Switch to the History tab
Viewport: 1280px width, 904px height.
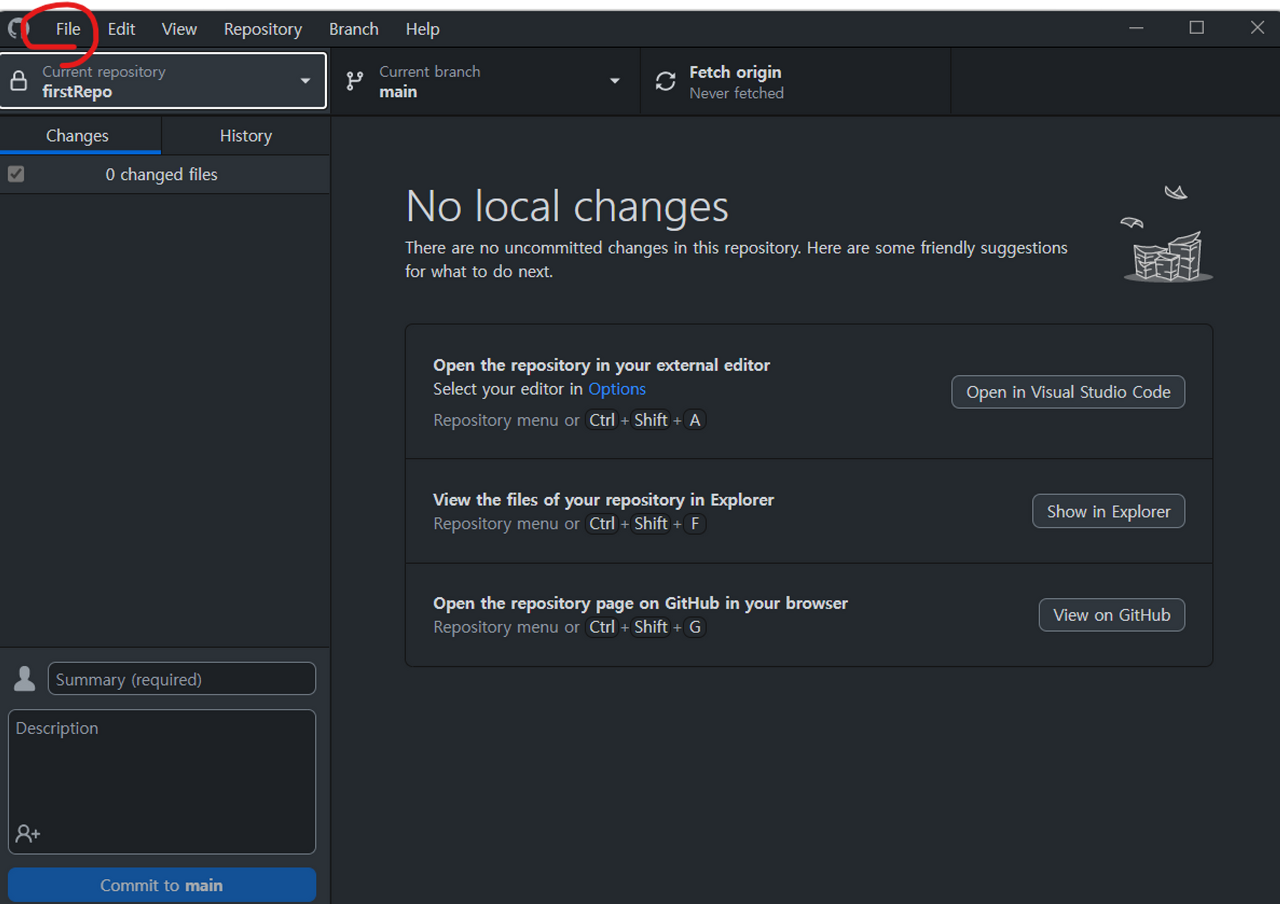tap(246, 136)
